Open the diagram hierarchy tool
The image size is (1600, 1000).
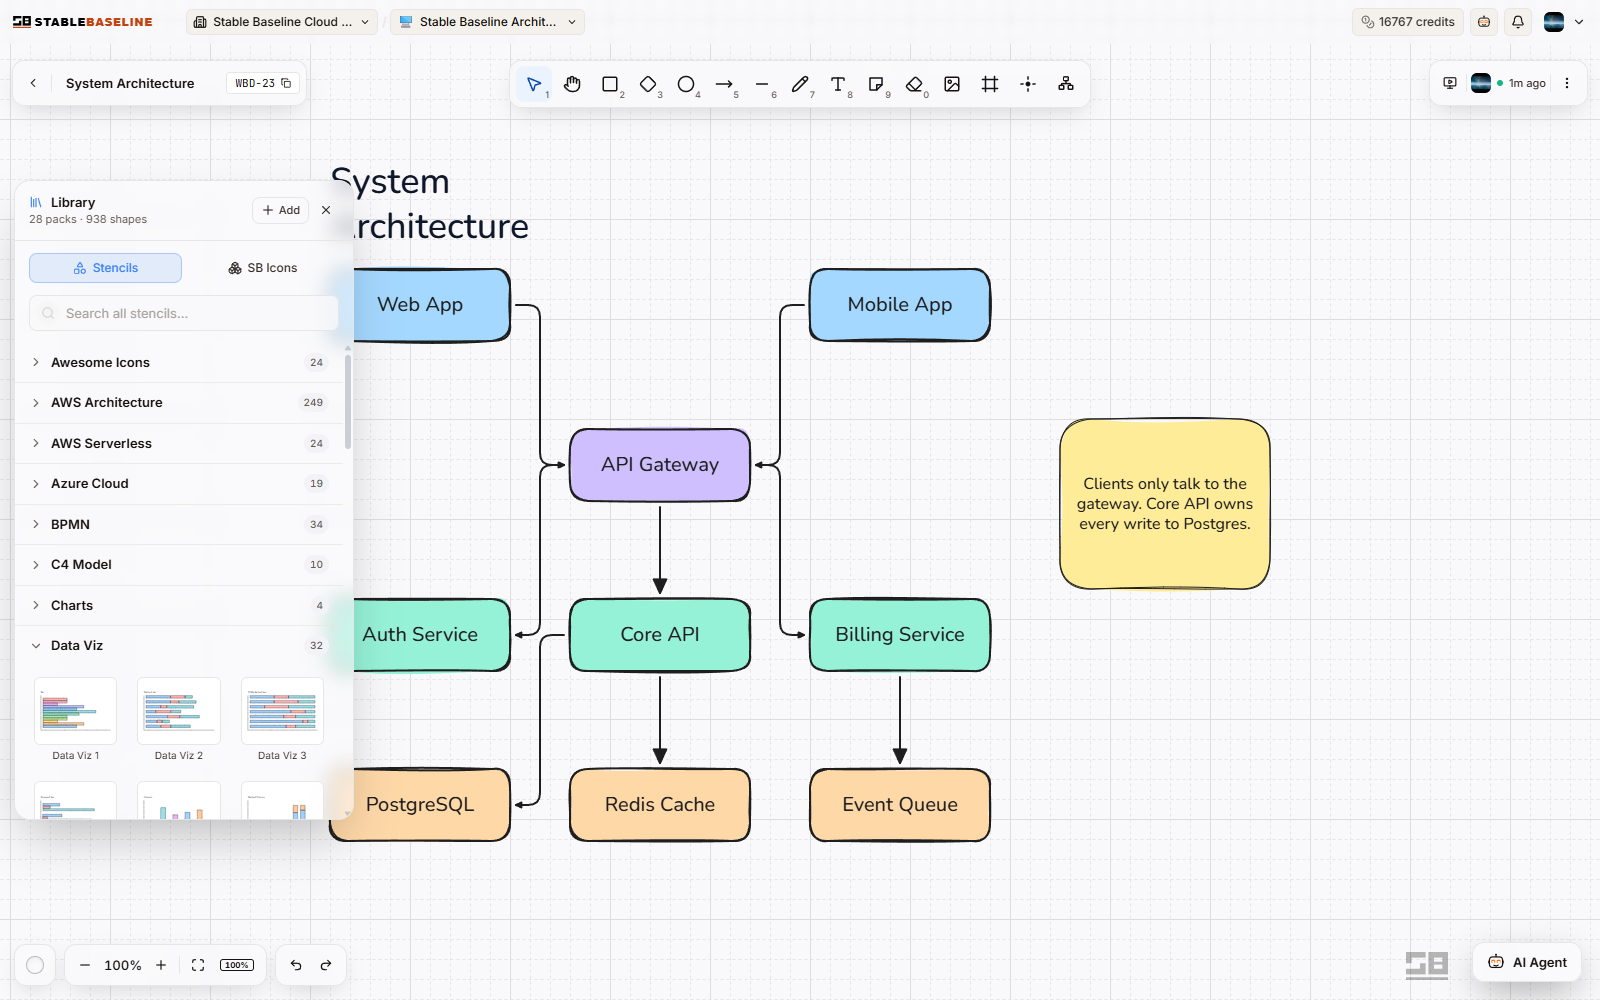pyautogui.click(x=1066, y=84)
